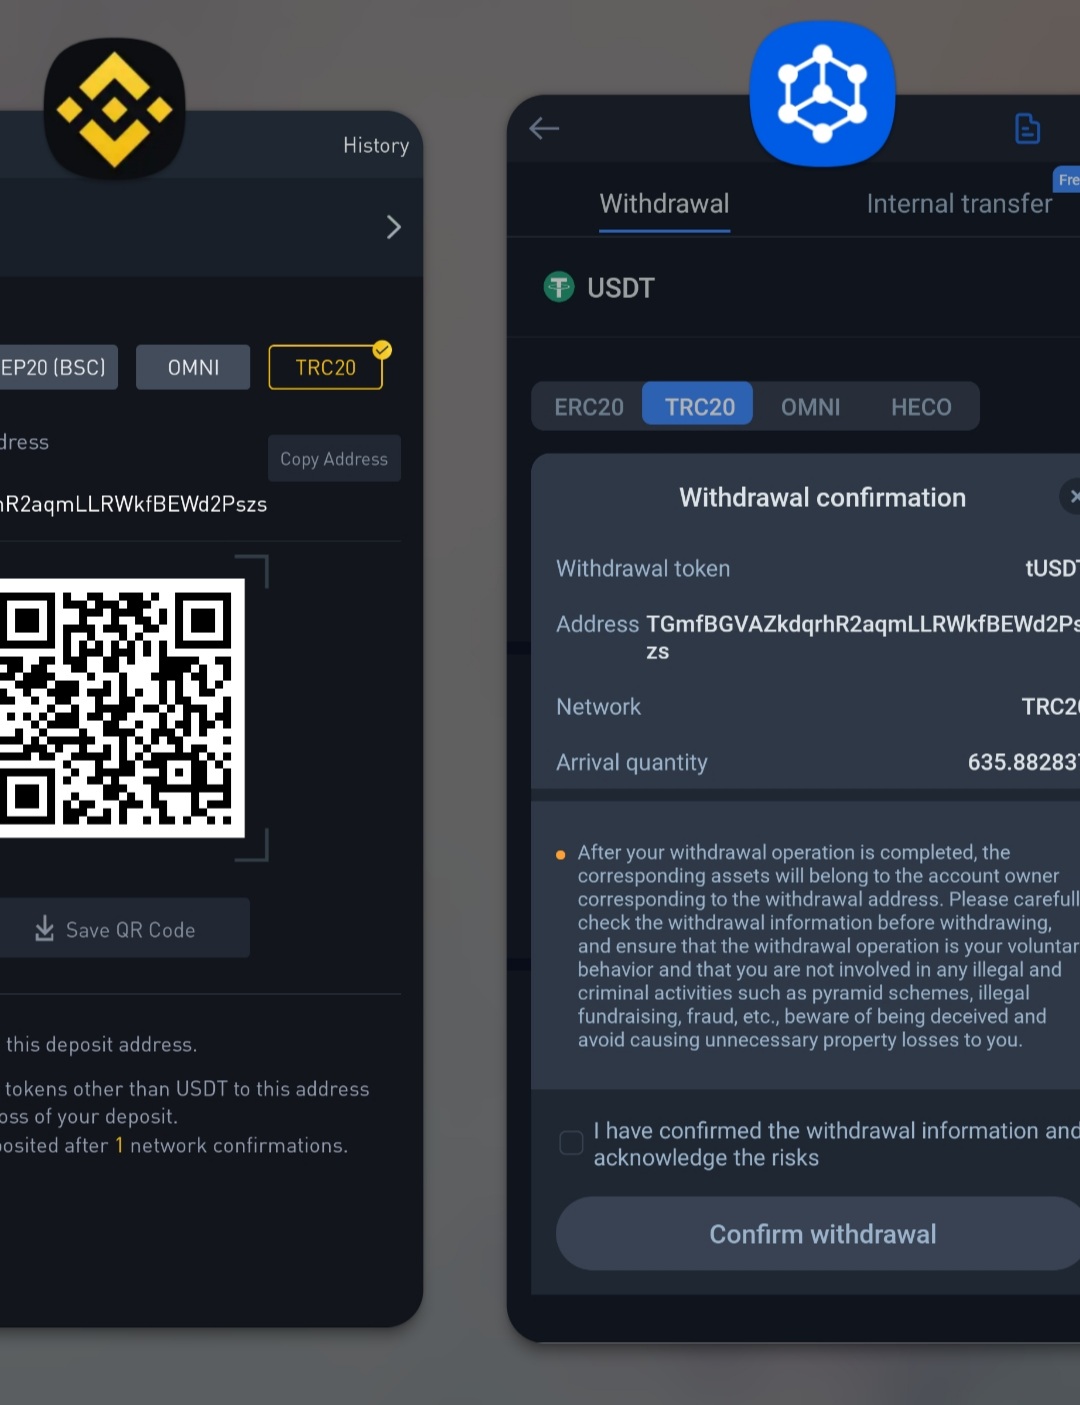Click the withdrawal address starting TGmfBGVAZ
This screenshot has height=1405, width=1080.
click(x=862, y=637)
